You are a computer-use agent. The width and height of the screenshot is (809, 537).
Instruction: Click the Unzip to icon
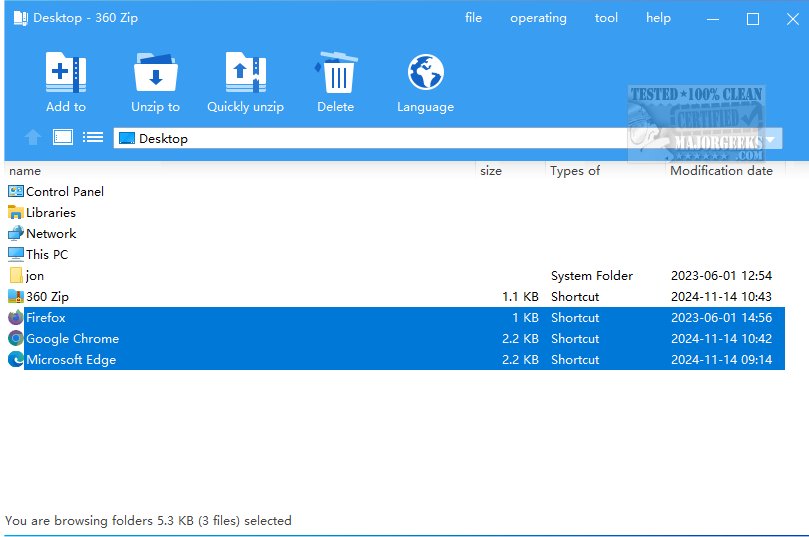tap(155, 74)
